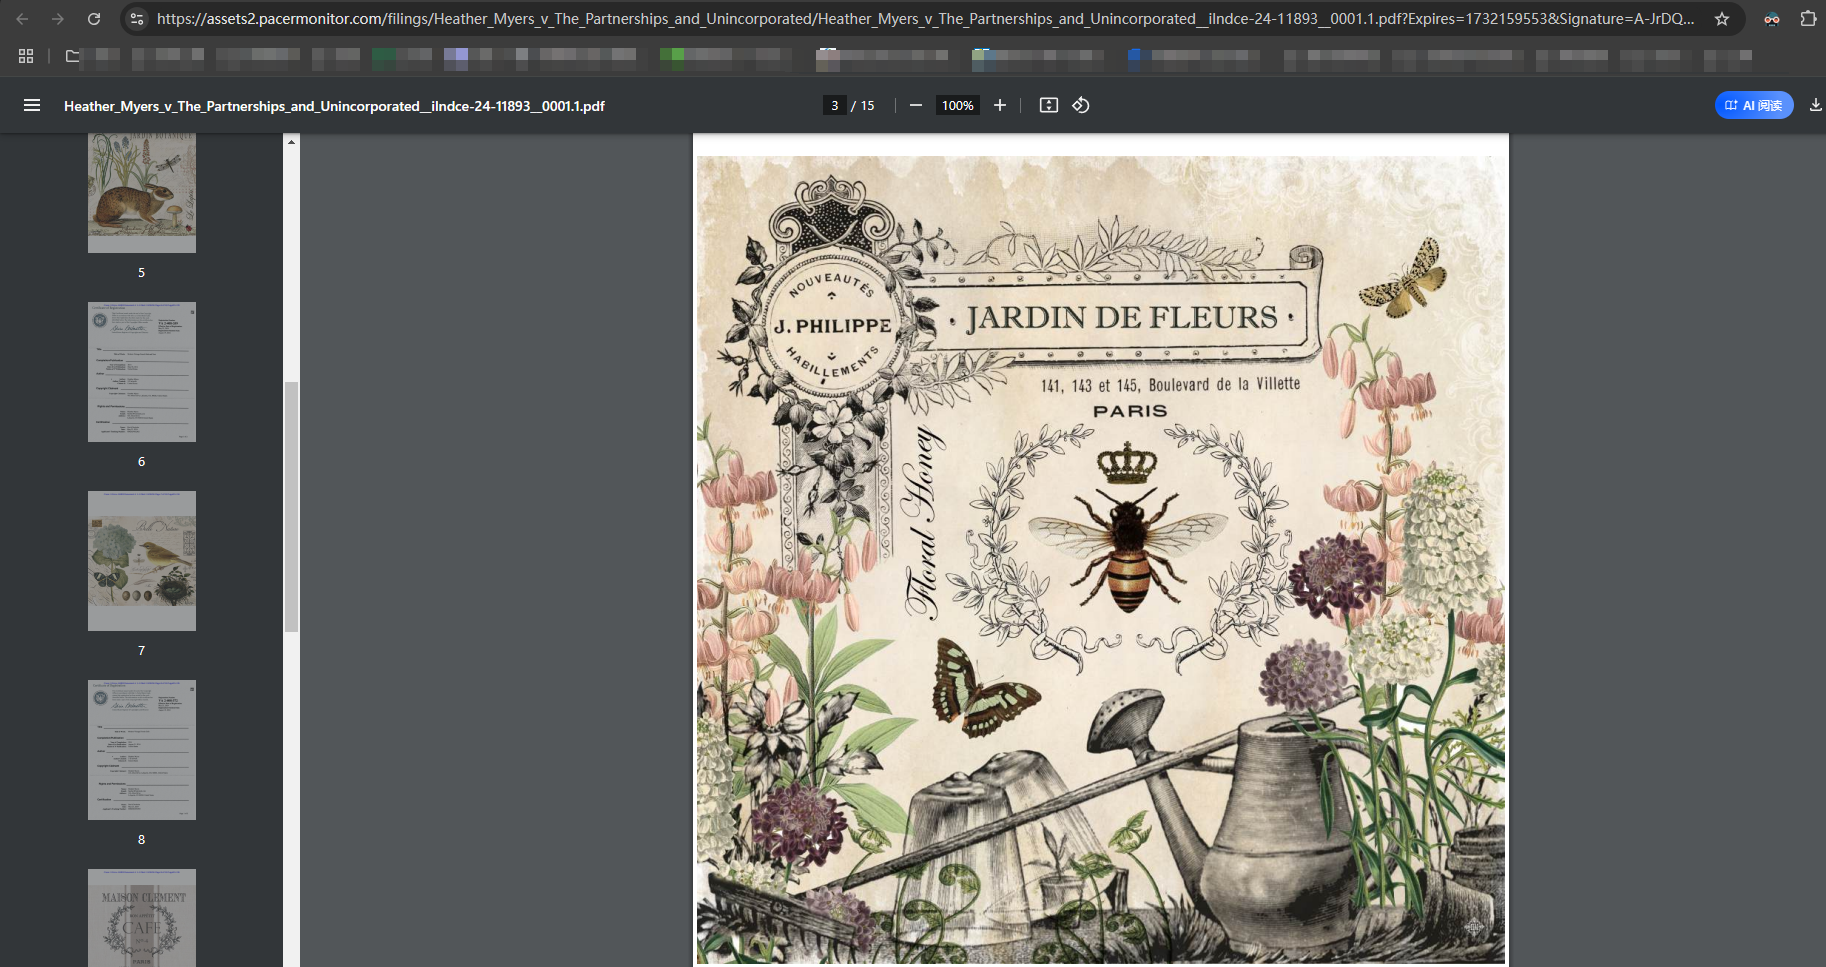
Task: Click the total page count "/ 15"
Action: coord(863,105)
